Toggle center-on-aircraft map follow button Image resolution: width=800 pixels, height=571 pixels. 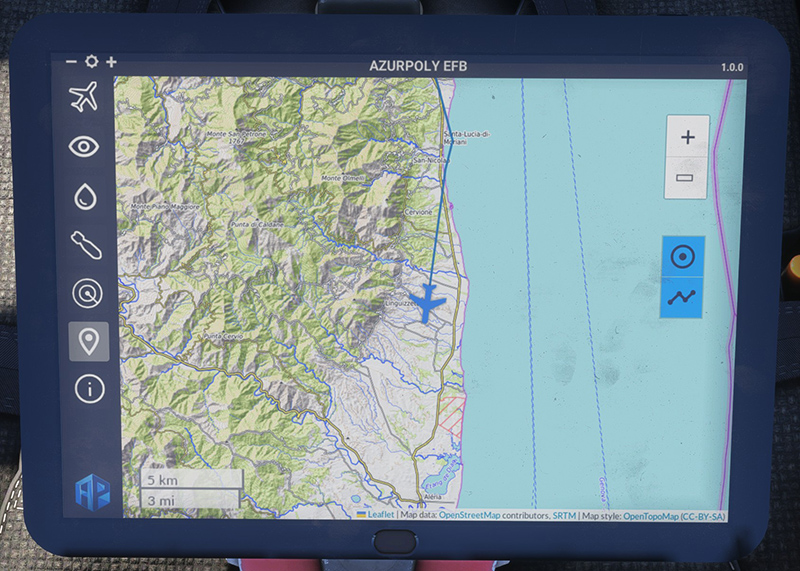coord(683,256)
